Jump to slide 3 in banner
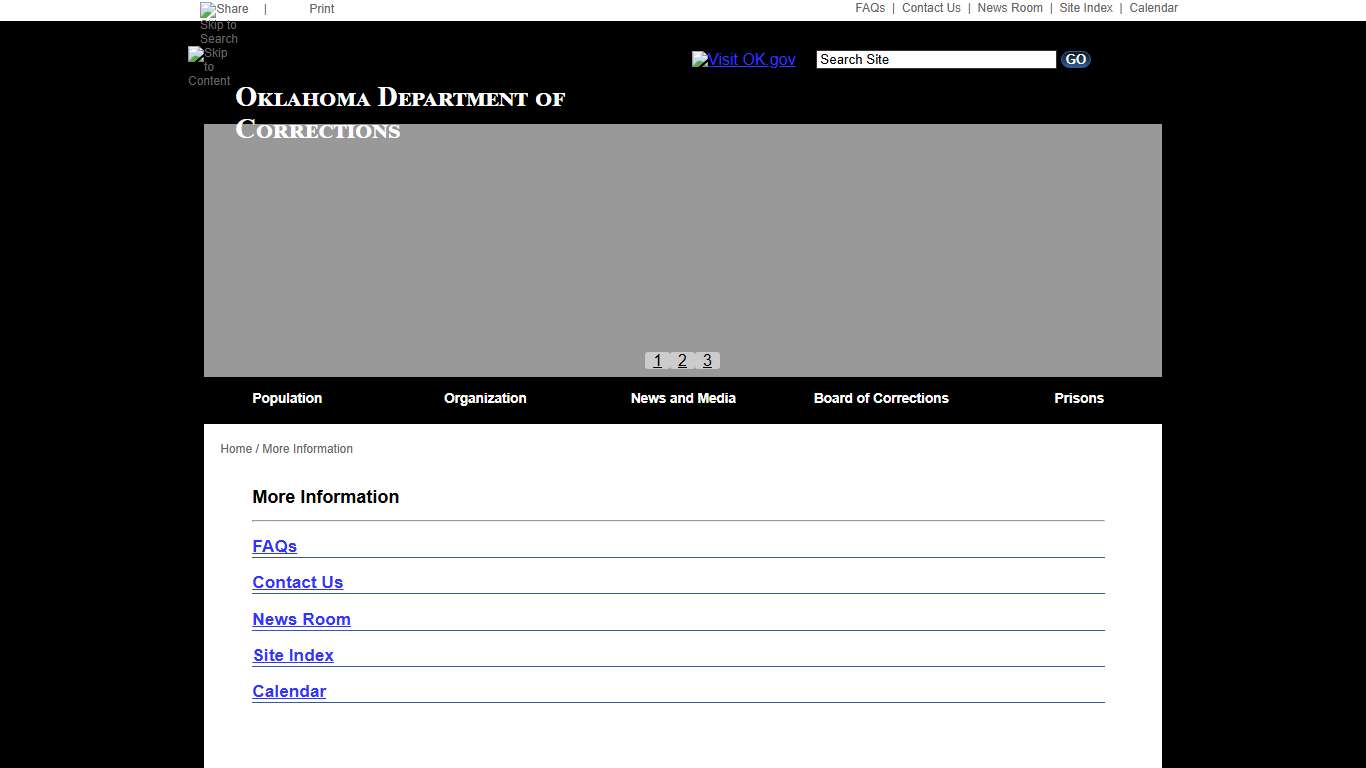 (707, 361)
